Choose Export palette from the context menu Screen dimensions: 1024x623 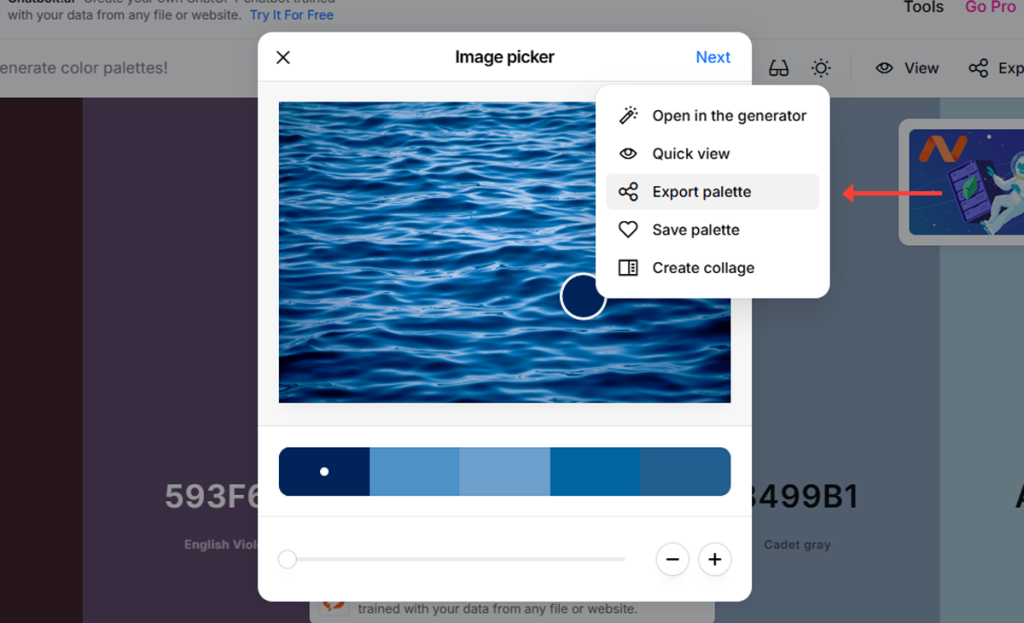coord(700,191)
